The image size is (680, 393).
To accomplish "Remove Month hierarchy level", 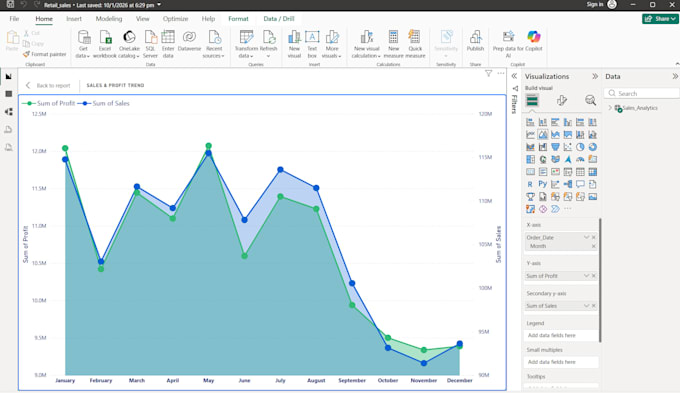I will [x=594, y=246].
